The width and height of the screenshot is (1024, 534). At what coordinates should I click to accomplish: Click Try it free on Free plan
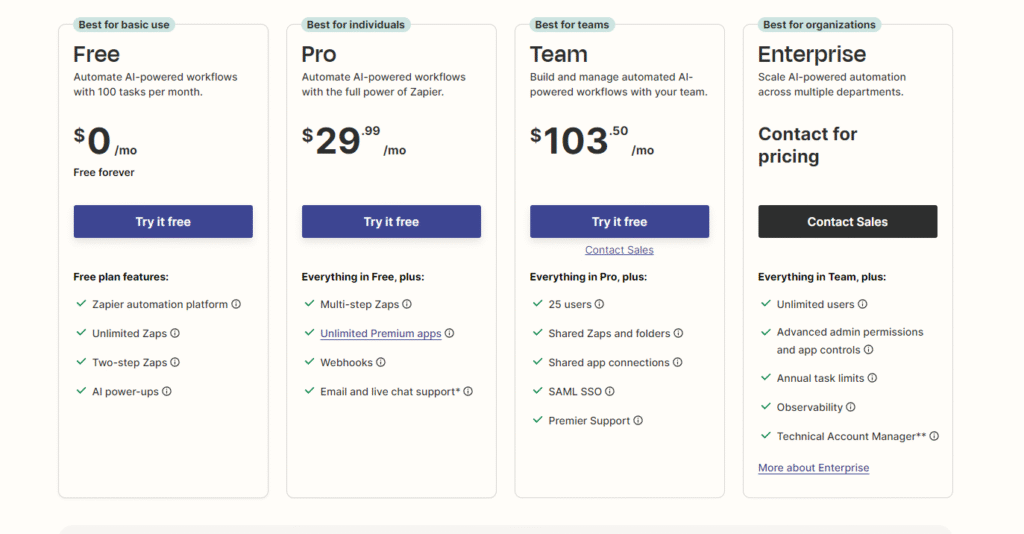point(163,221)
